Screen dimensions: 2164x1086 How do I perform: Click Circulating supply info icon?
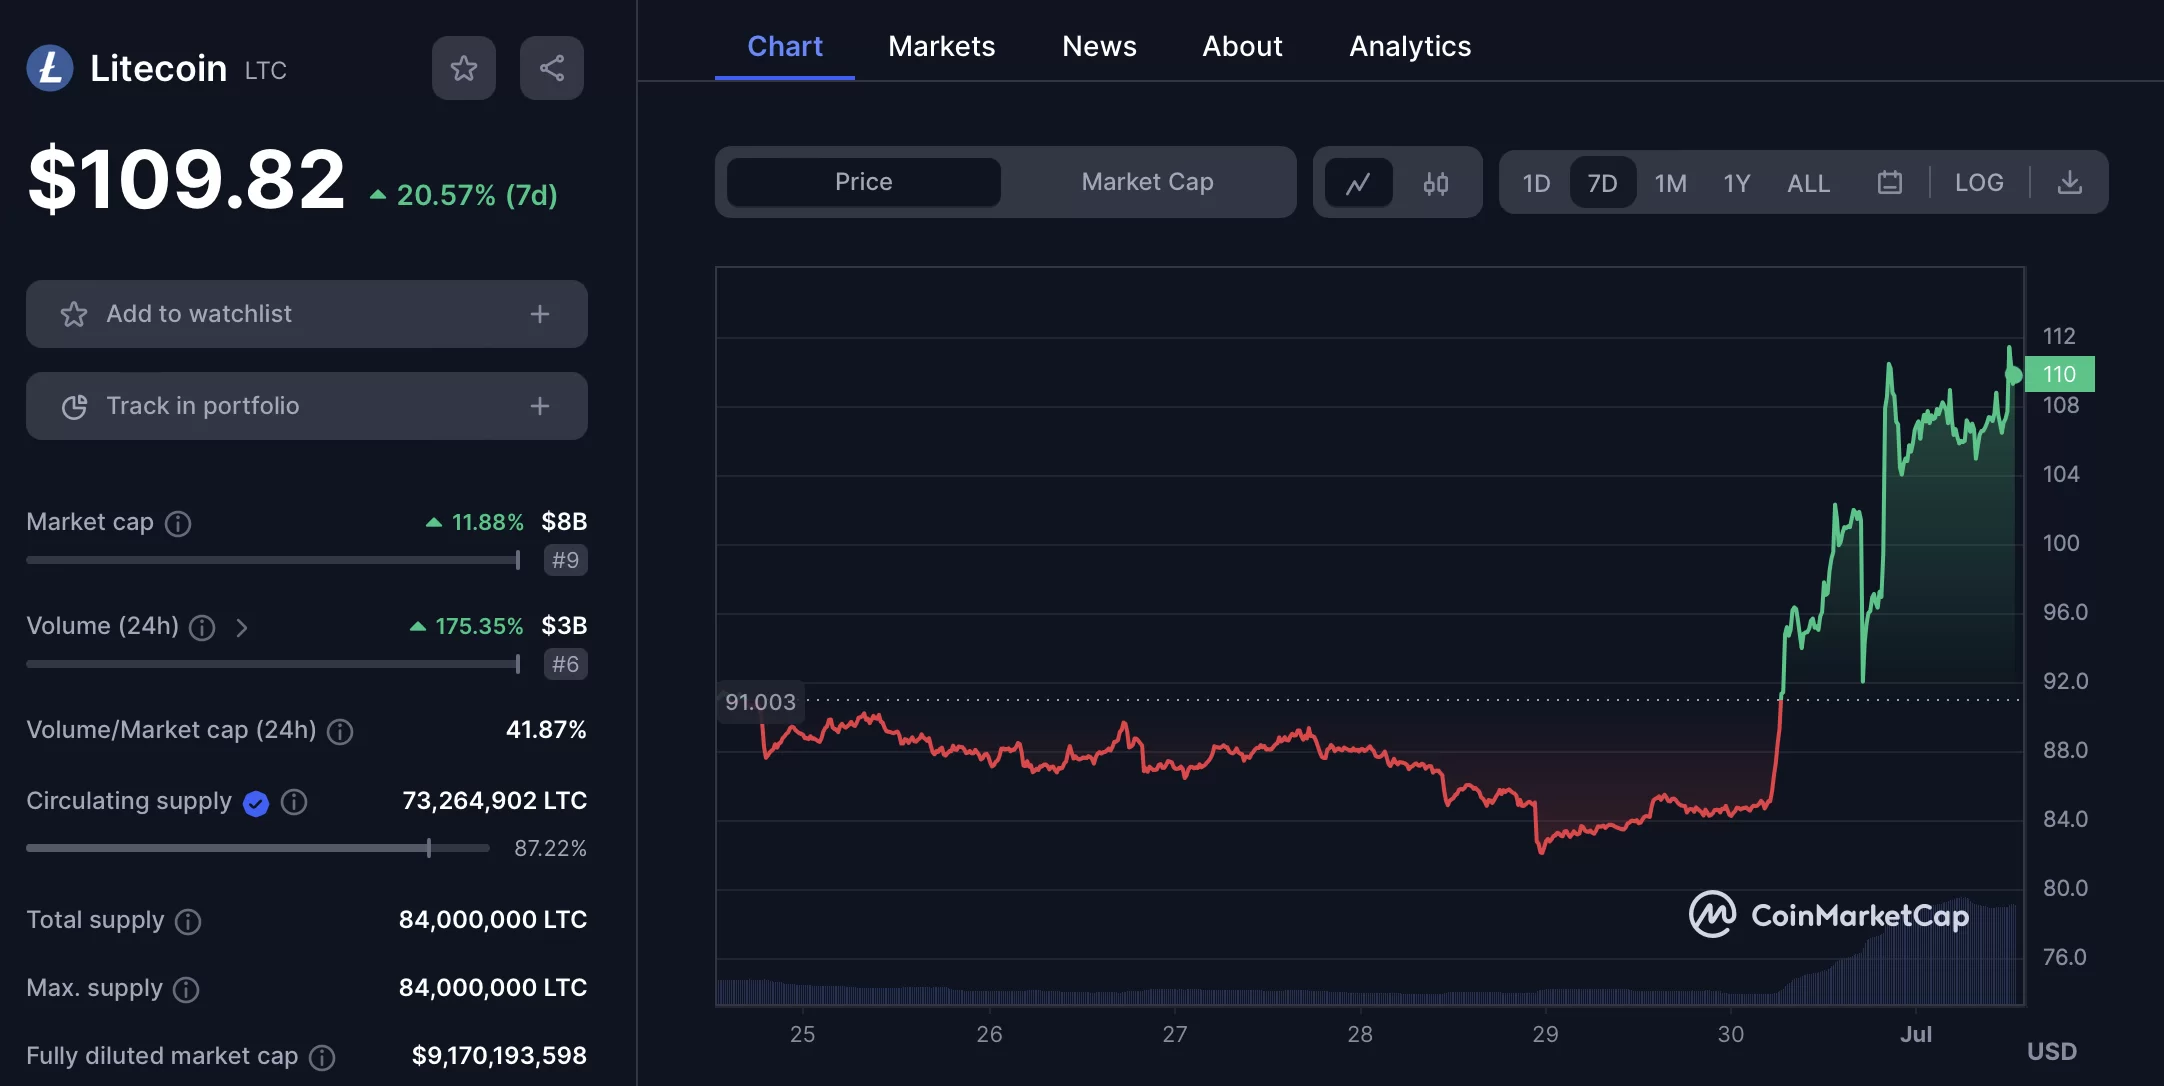pos(294,802)
